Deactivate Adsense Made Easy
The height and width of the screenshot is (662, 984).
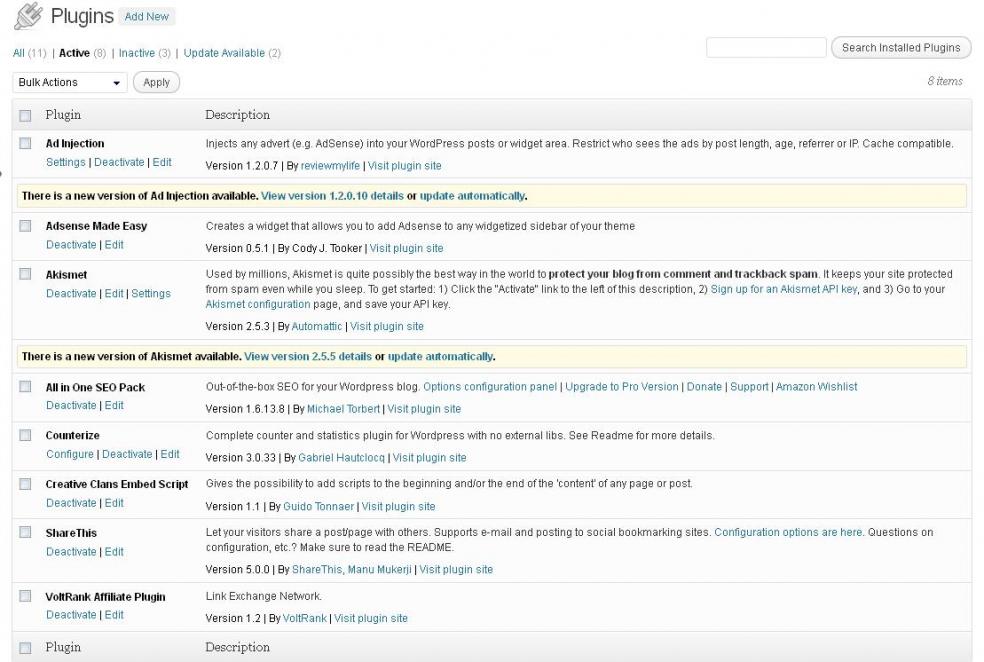(x=71, y=245)
